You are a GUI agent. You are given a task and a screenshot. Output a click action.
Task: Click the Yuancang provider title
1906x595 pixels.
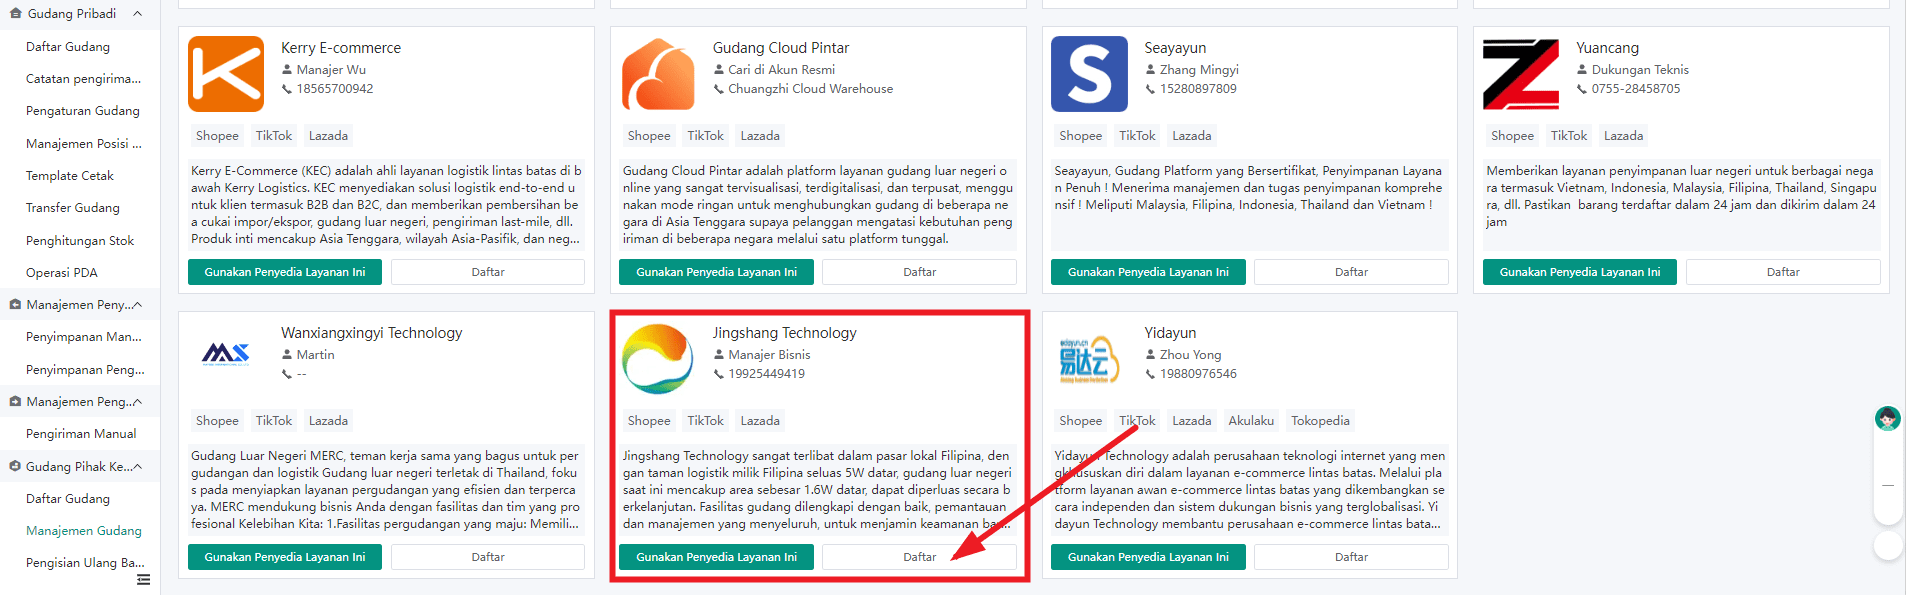1607,48
